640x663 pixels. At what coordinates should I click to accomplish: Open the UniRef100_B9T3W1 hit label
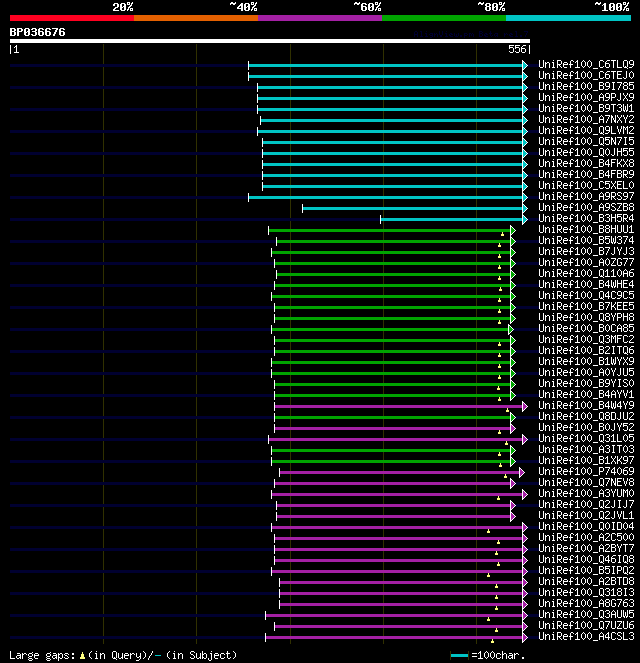[586, 108]
